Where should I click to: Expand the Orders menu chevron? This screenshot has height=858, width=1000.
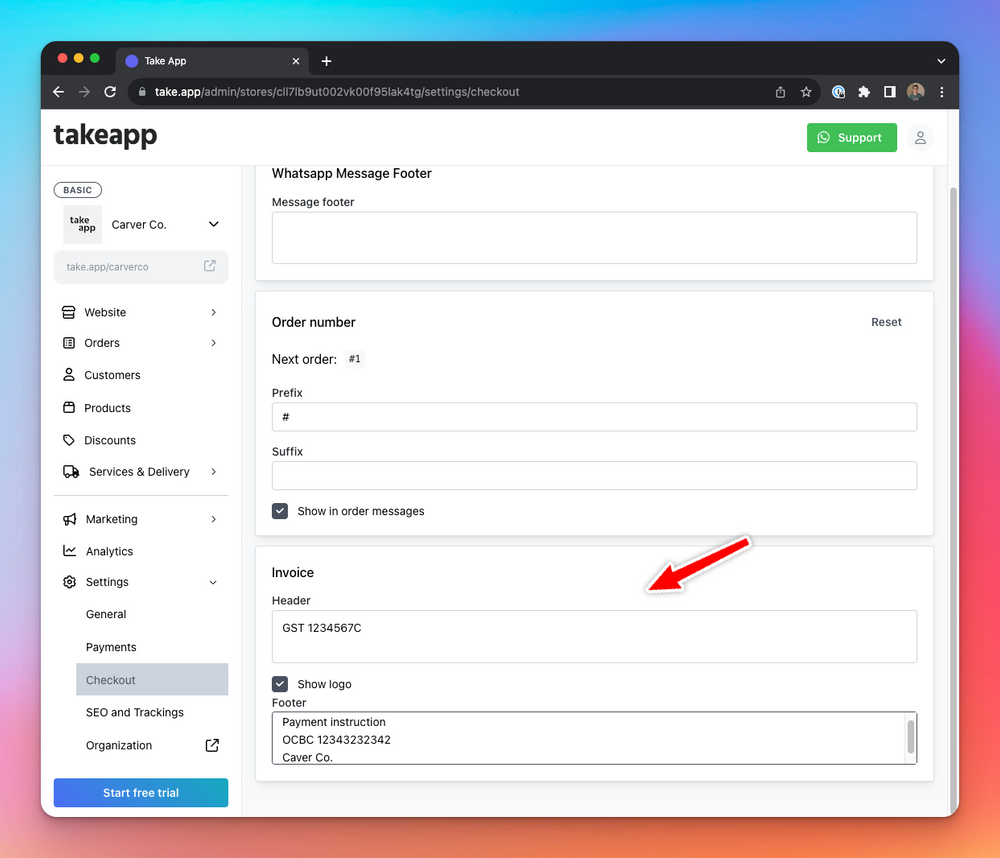coord(214,343)
